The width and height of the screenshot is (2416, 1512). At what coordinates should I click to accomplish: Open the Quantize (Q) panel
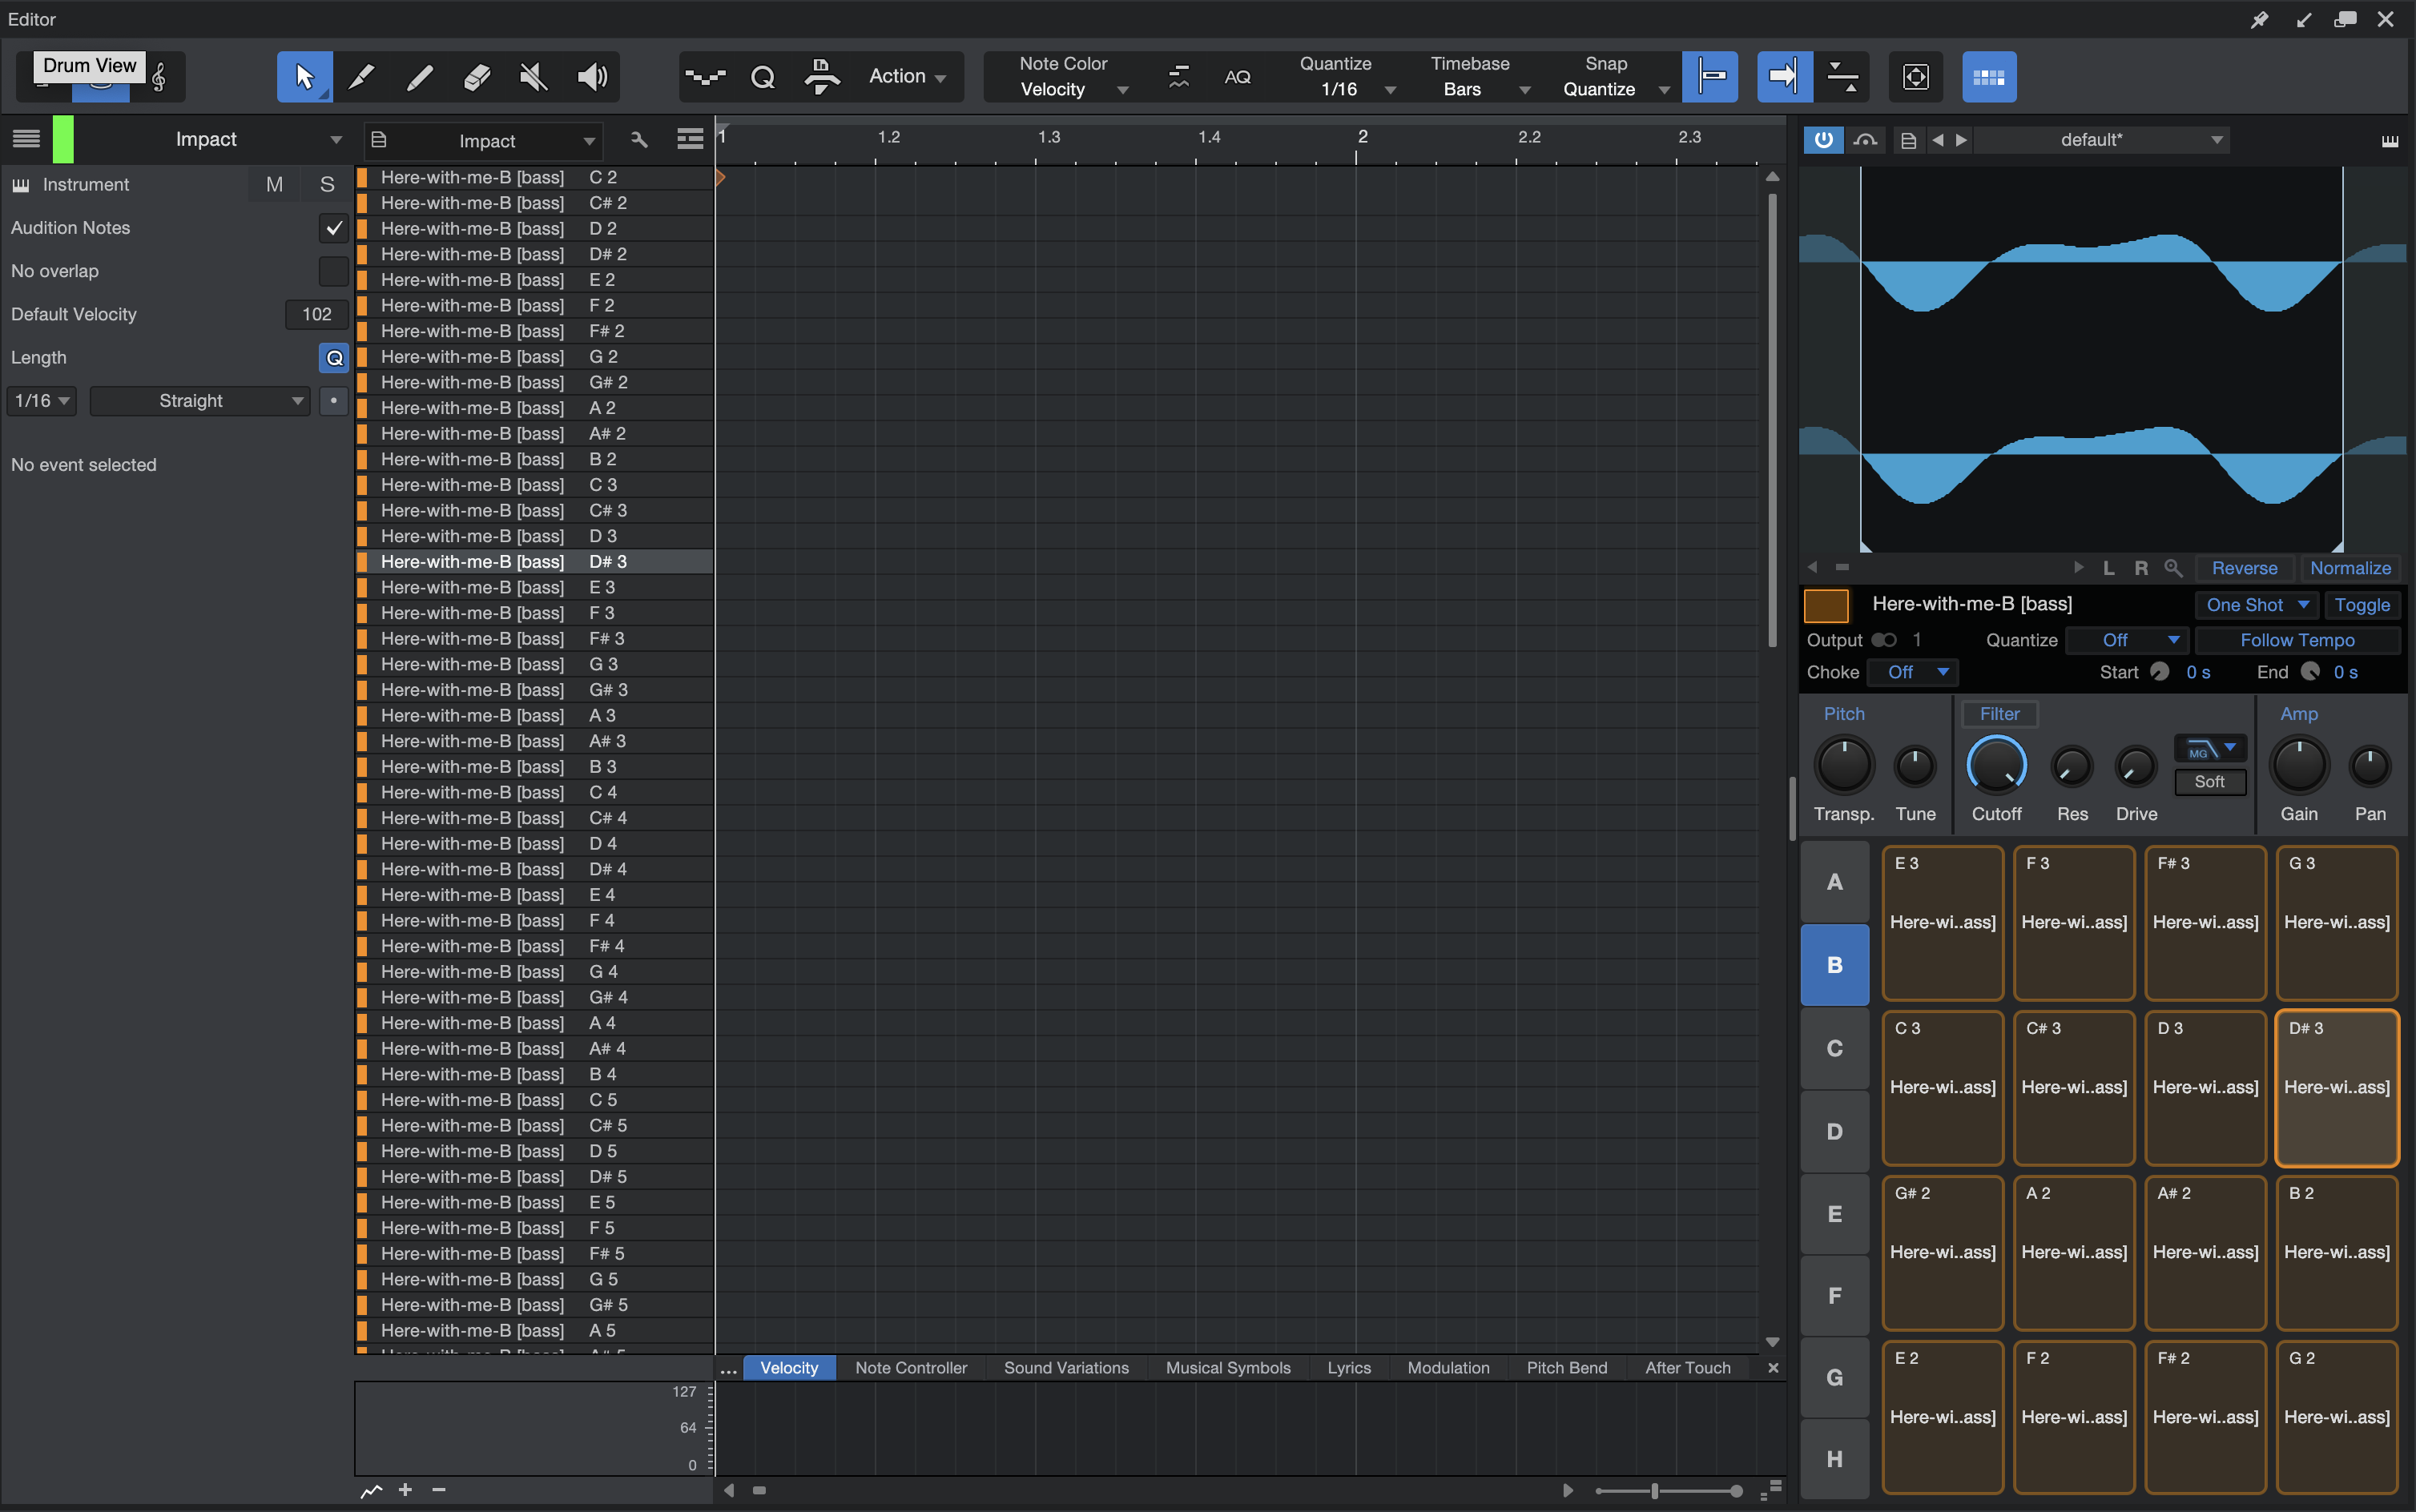pos(763,76)
